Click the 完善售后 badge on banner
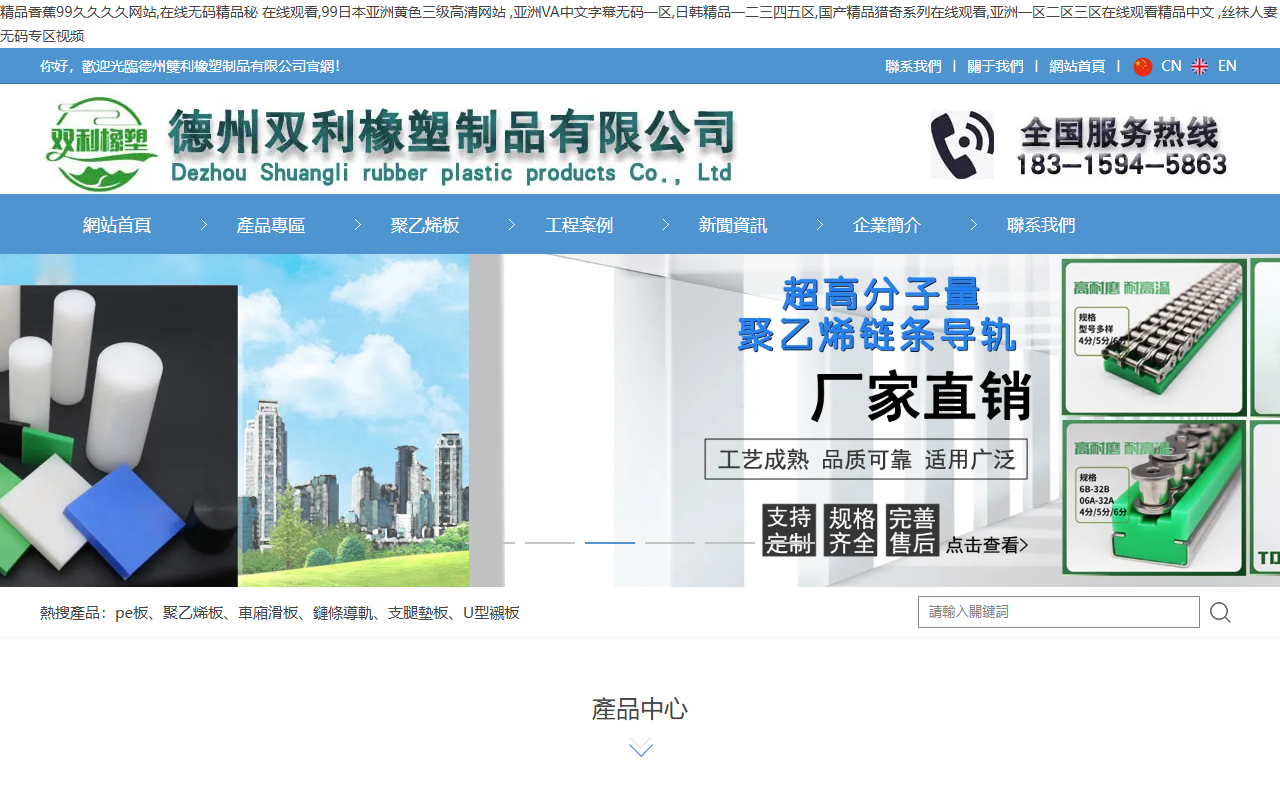 (912, 530)
